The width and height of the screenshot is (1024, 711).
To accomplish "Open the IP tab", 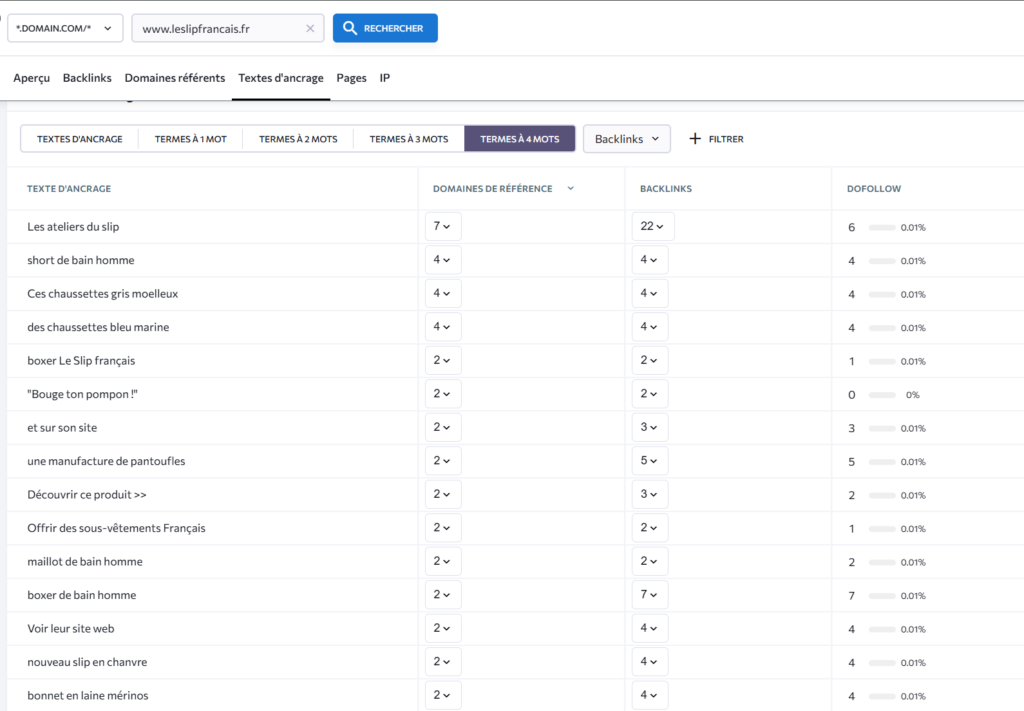I will coord(385,78).
